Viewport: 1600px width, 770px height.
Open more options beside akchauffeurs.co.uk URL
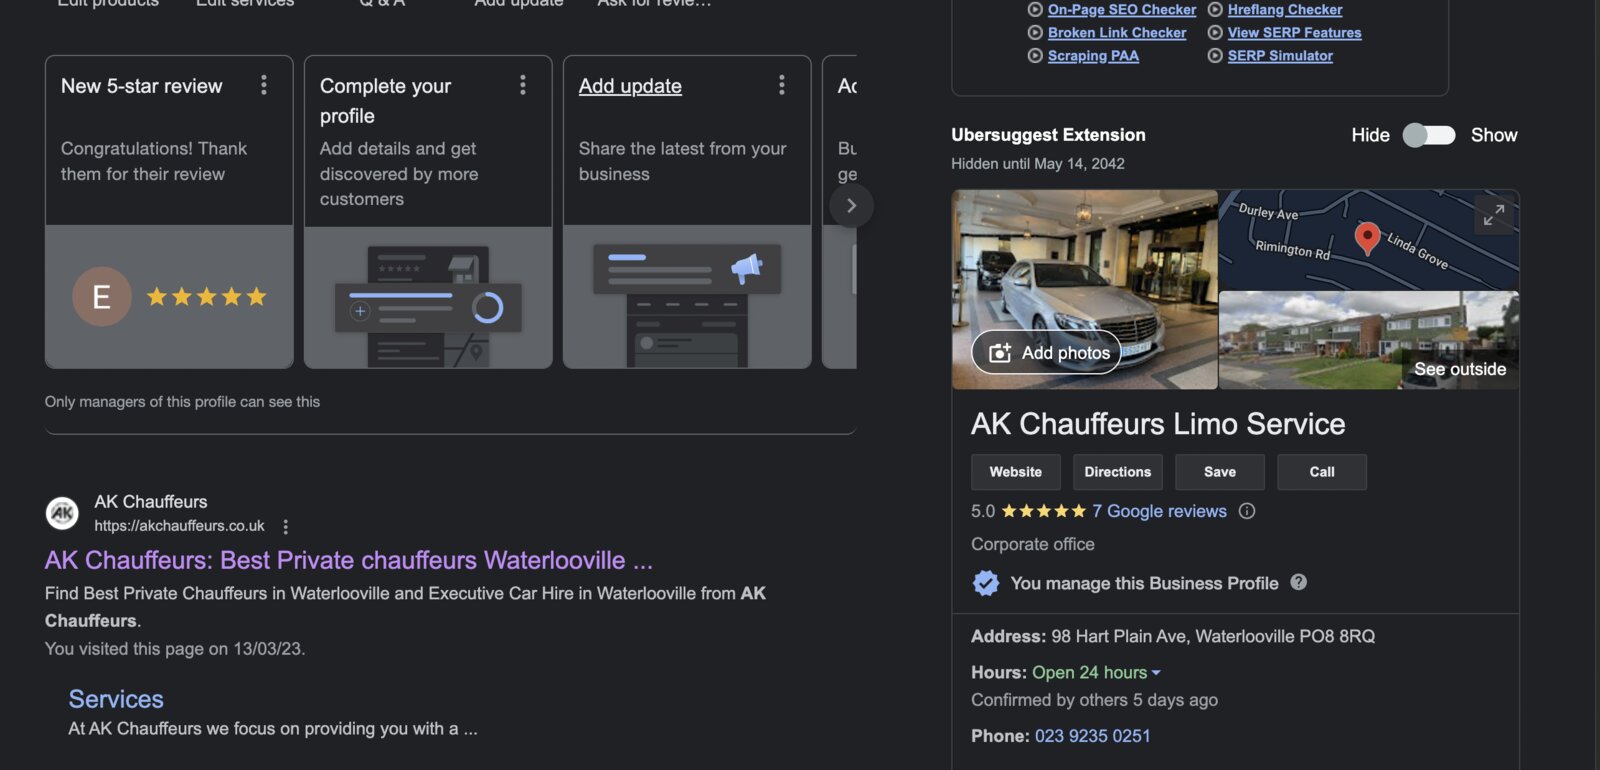[286, 526]
